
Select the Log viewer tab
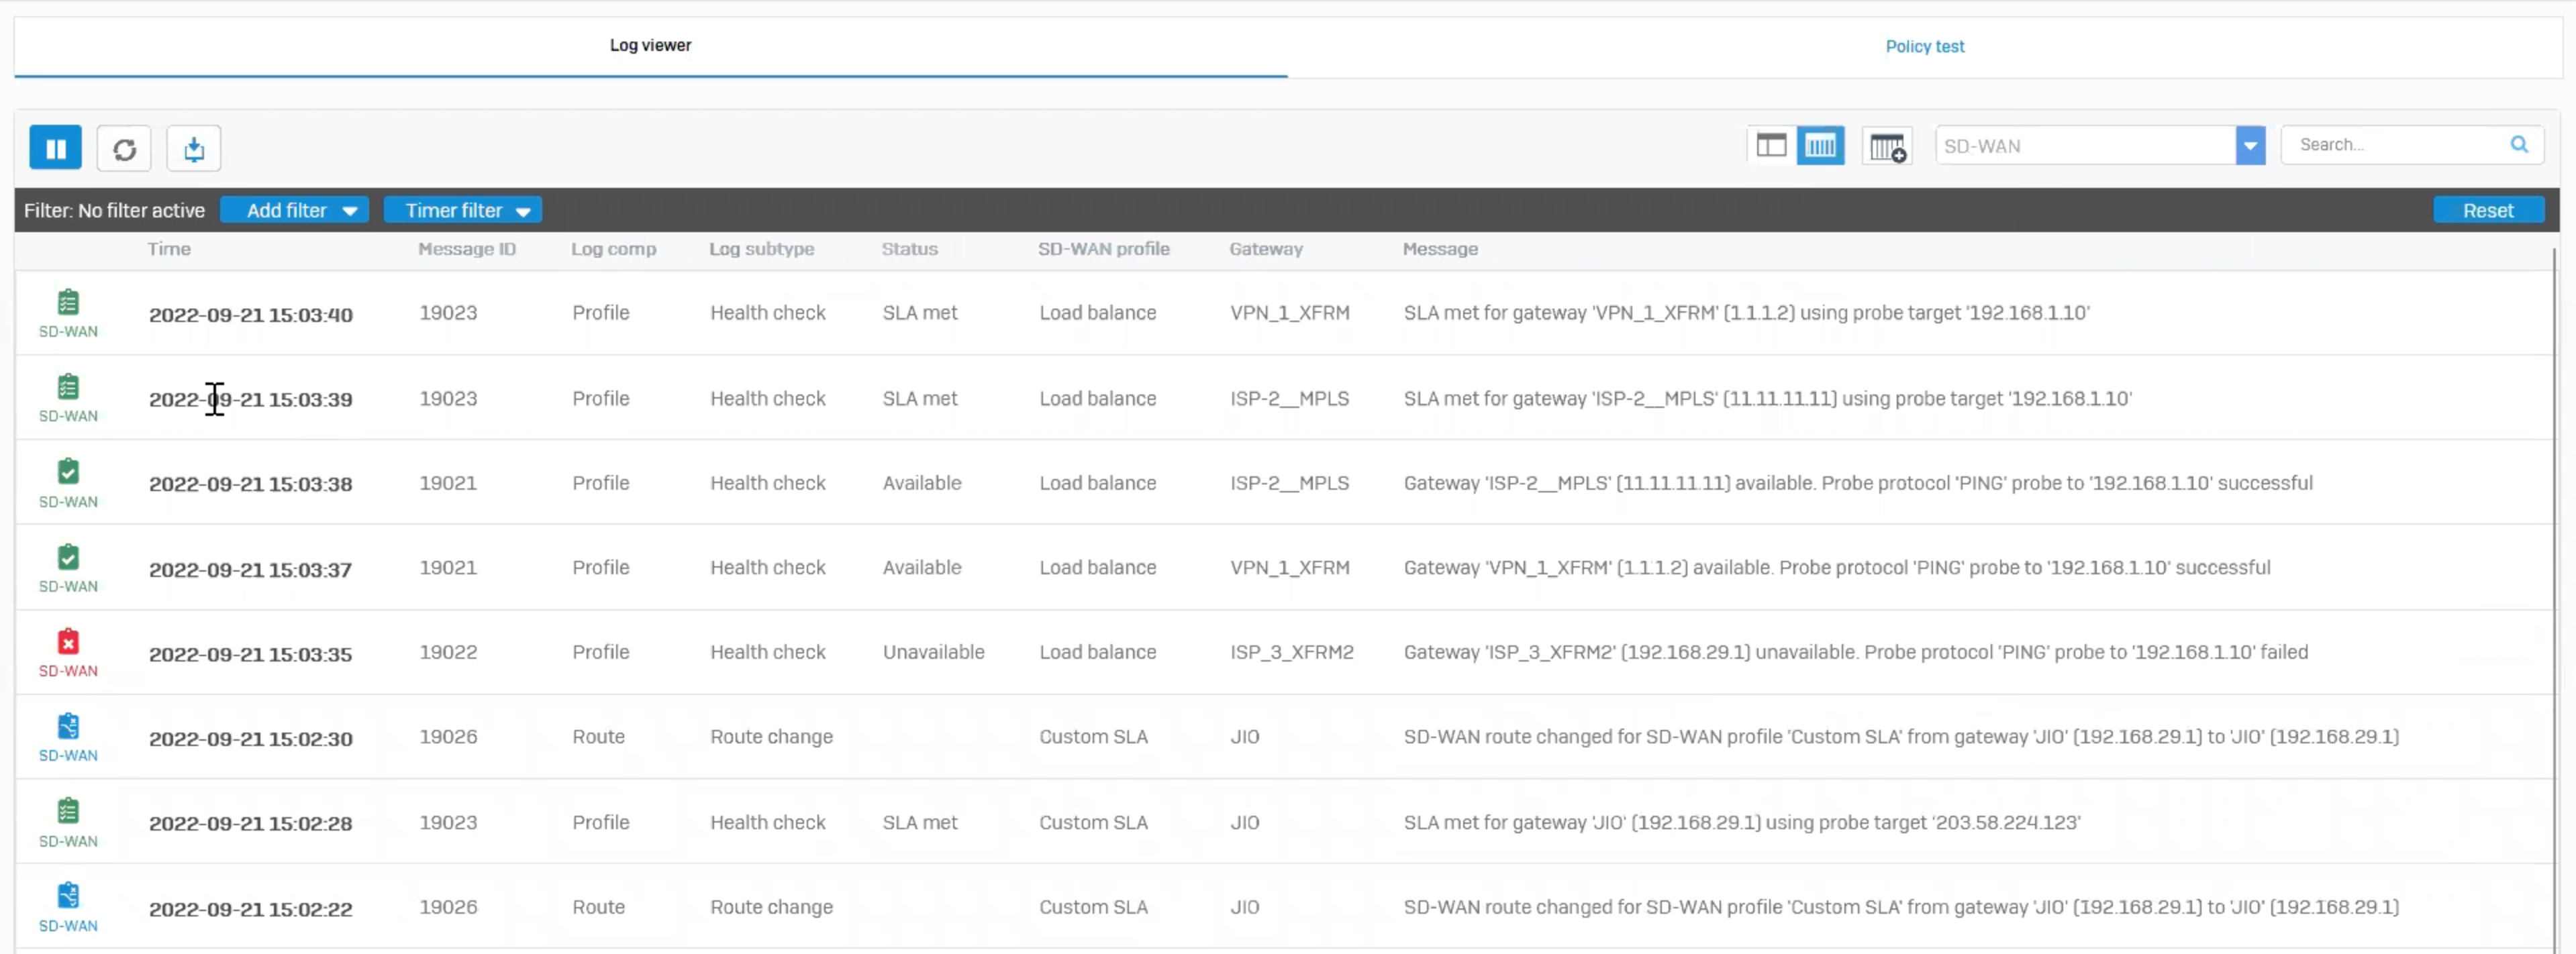(650, 45)
